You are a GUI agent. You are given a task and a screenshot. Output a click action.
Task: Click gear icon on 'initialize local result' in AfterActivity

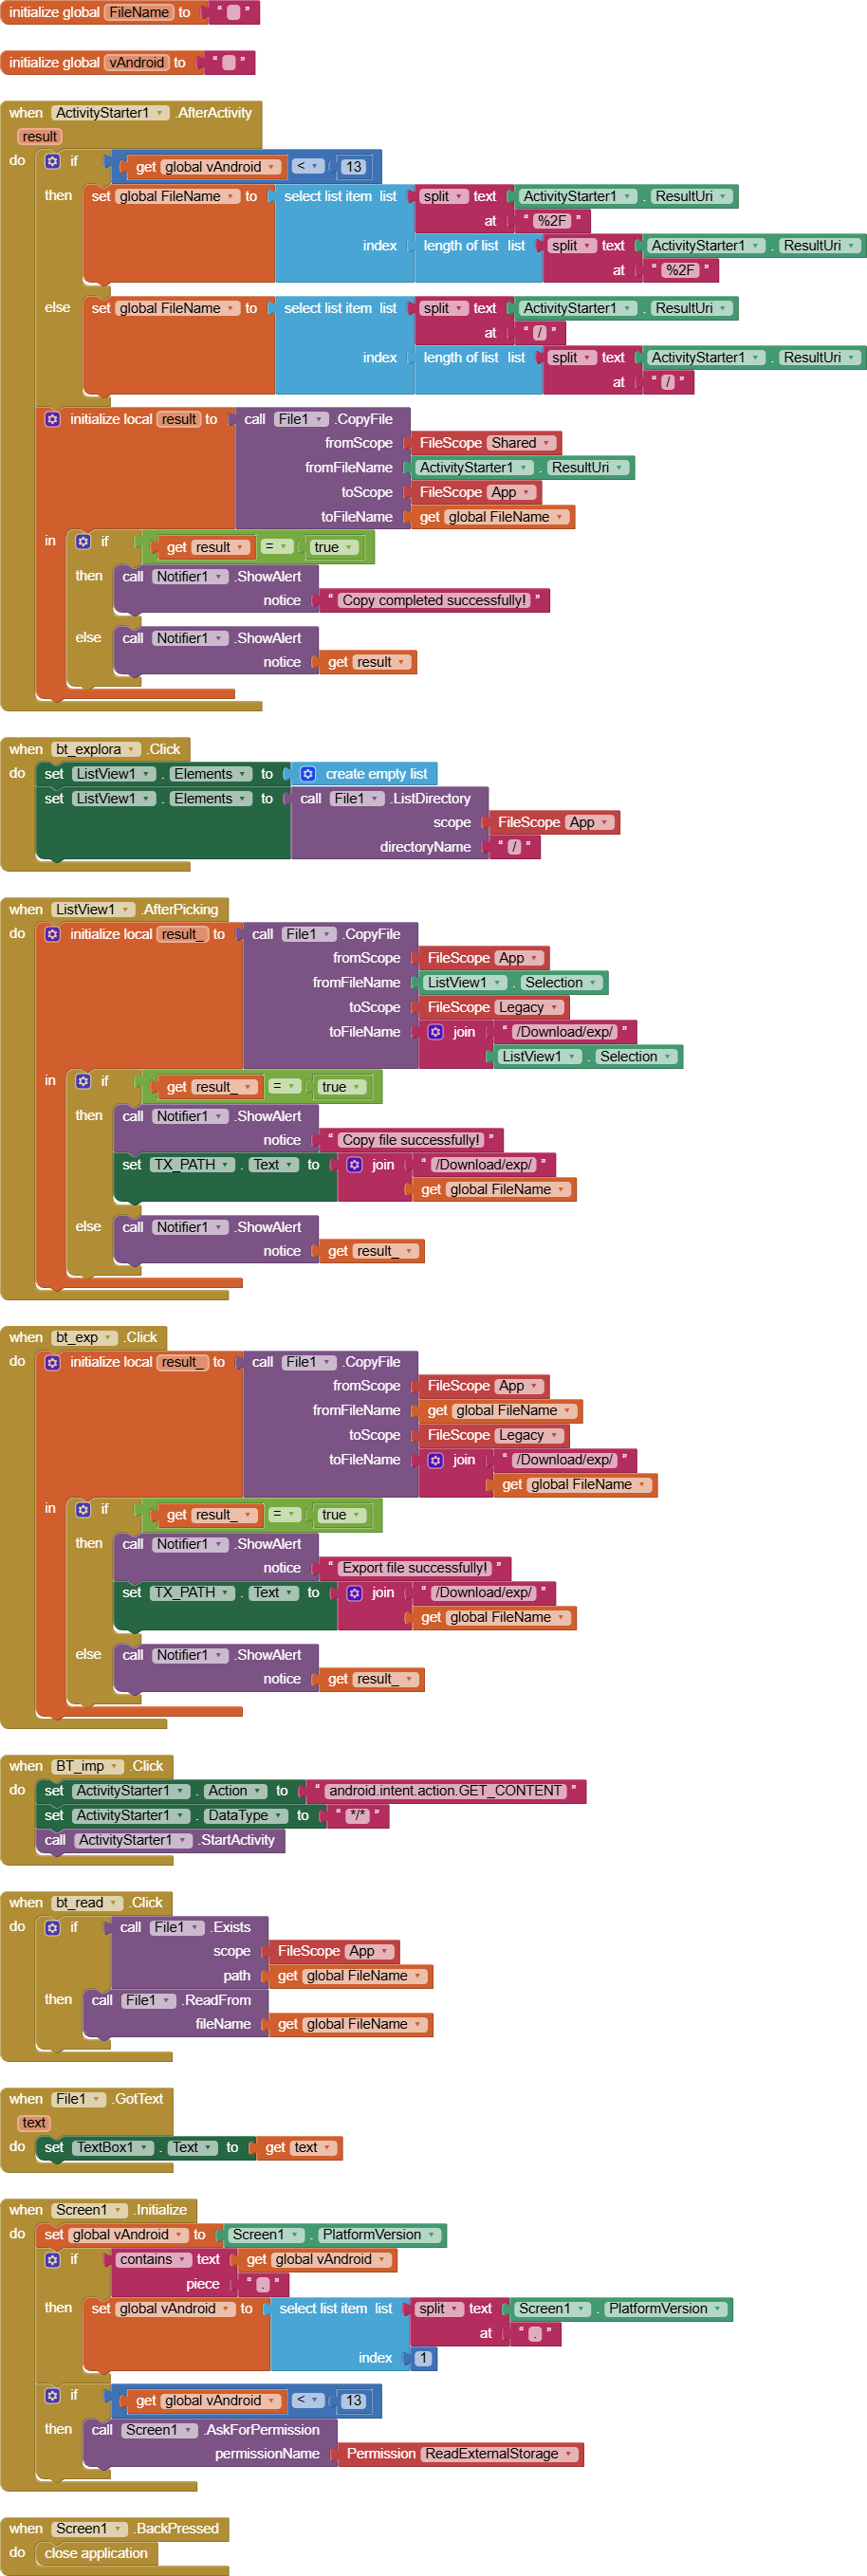[53, 419]
